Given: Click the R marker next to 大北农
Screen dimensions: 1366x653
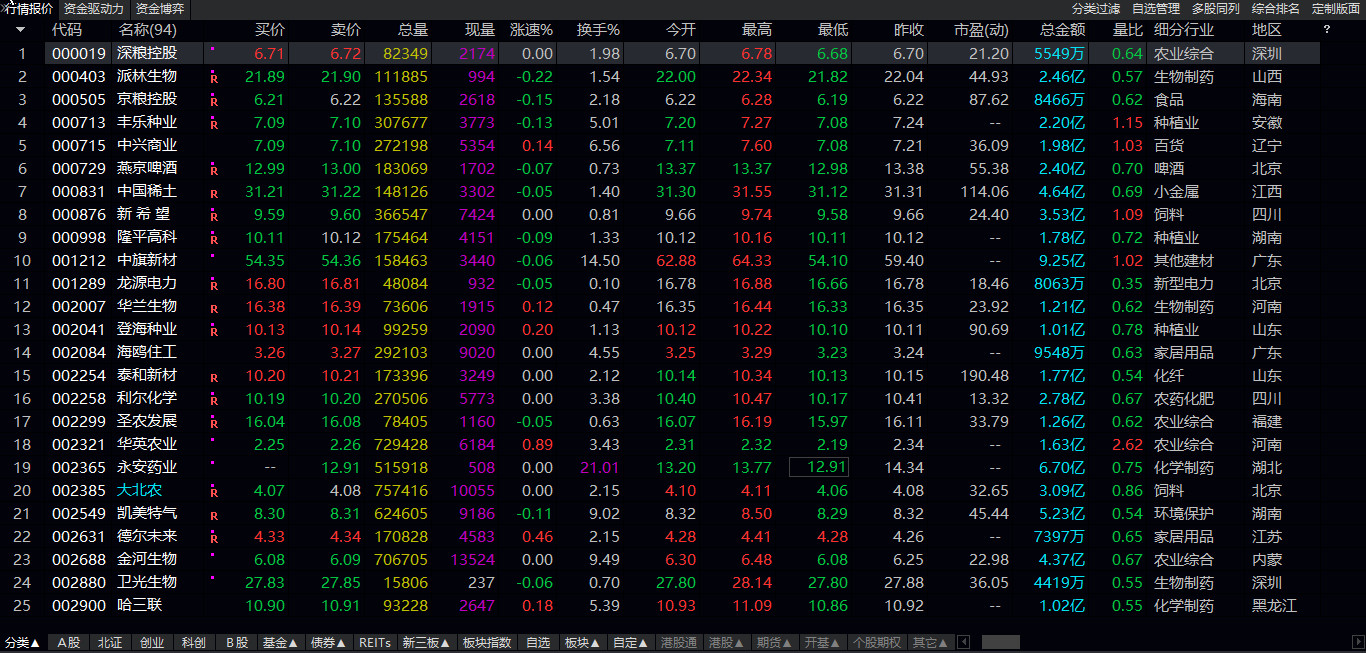Looking at the screenshot, I should (214, 491).
